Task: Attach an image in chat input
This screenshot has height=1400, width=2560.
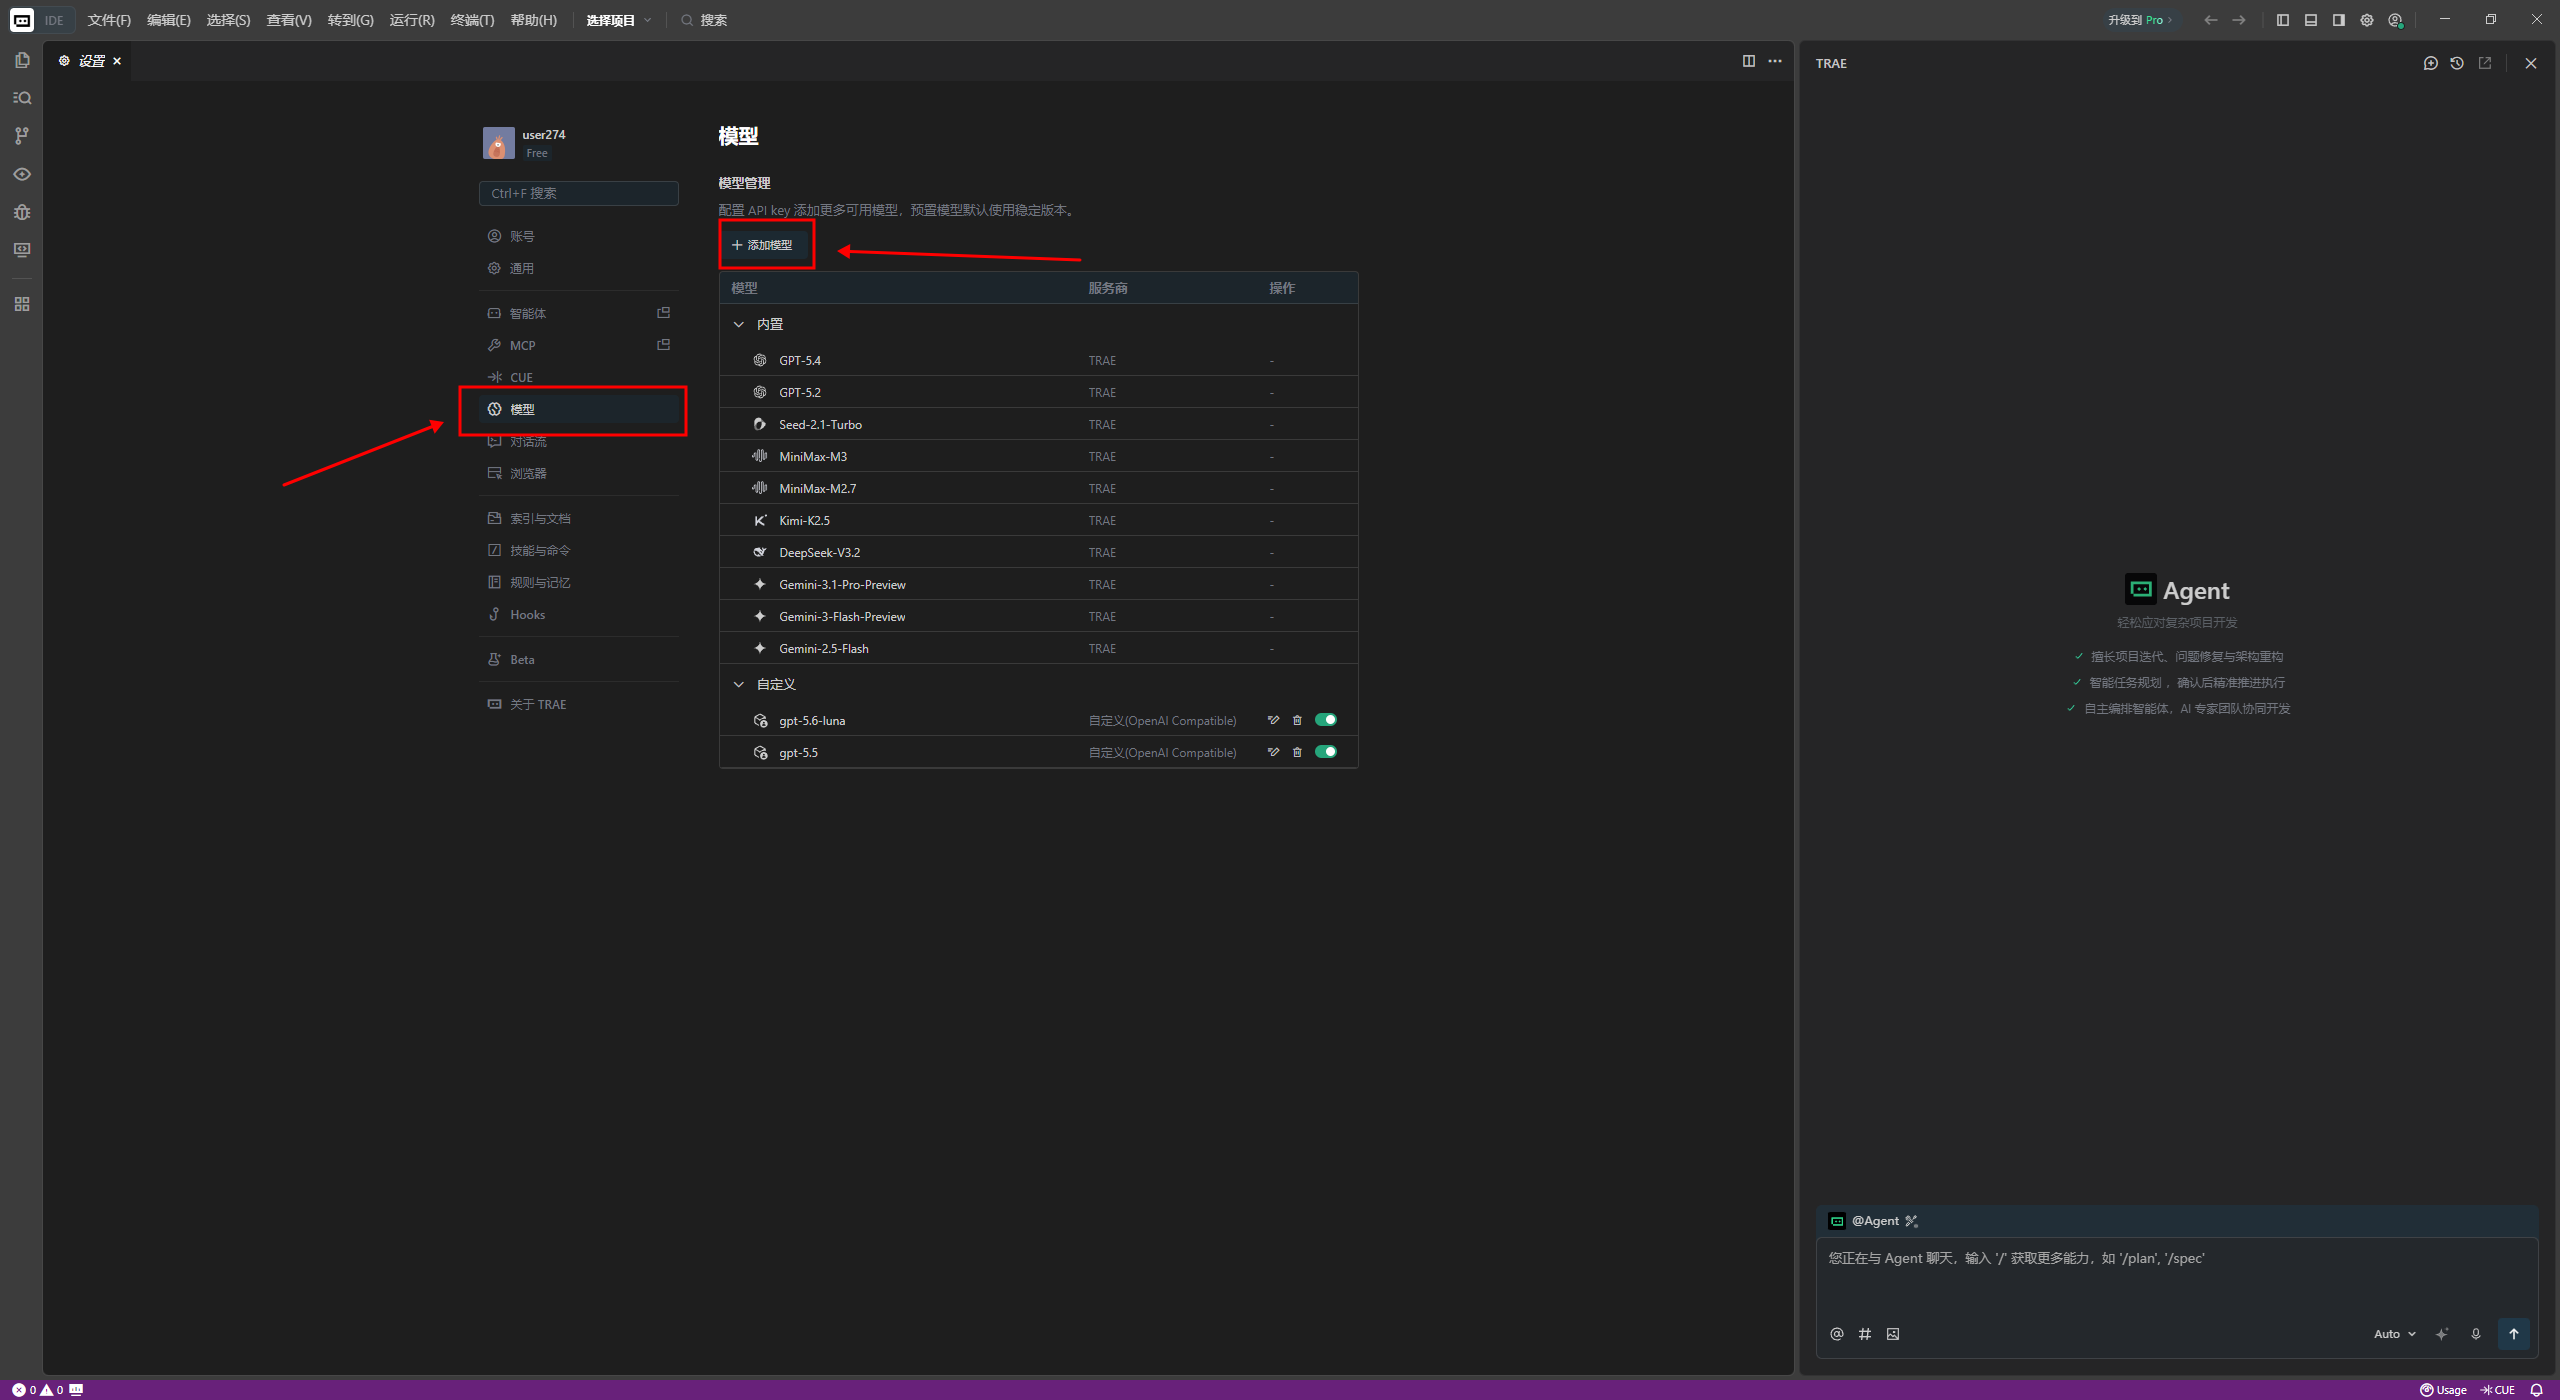Action: point(1893,1334)
